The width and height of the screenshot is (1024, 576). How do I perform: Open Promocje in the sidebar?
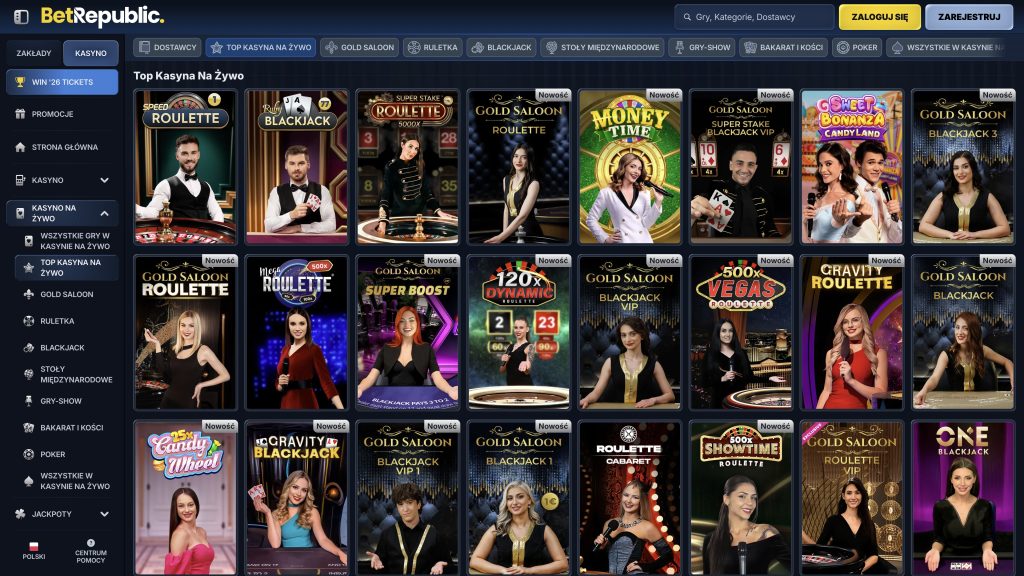[62, 114]
